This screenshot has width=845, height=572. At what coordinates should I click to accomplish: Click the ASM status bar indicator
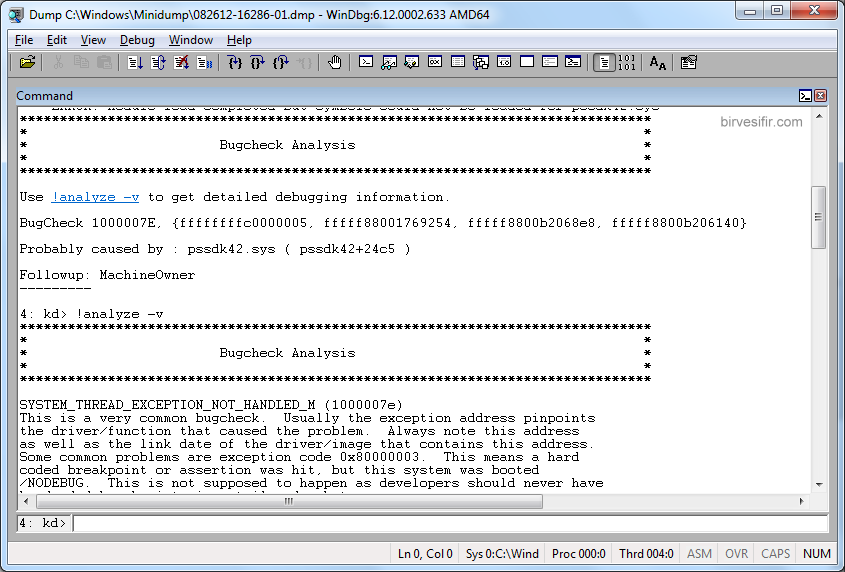[x=699, y=554]
